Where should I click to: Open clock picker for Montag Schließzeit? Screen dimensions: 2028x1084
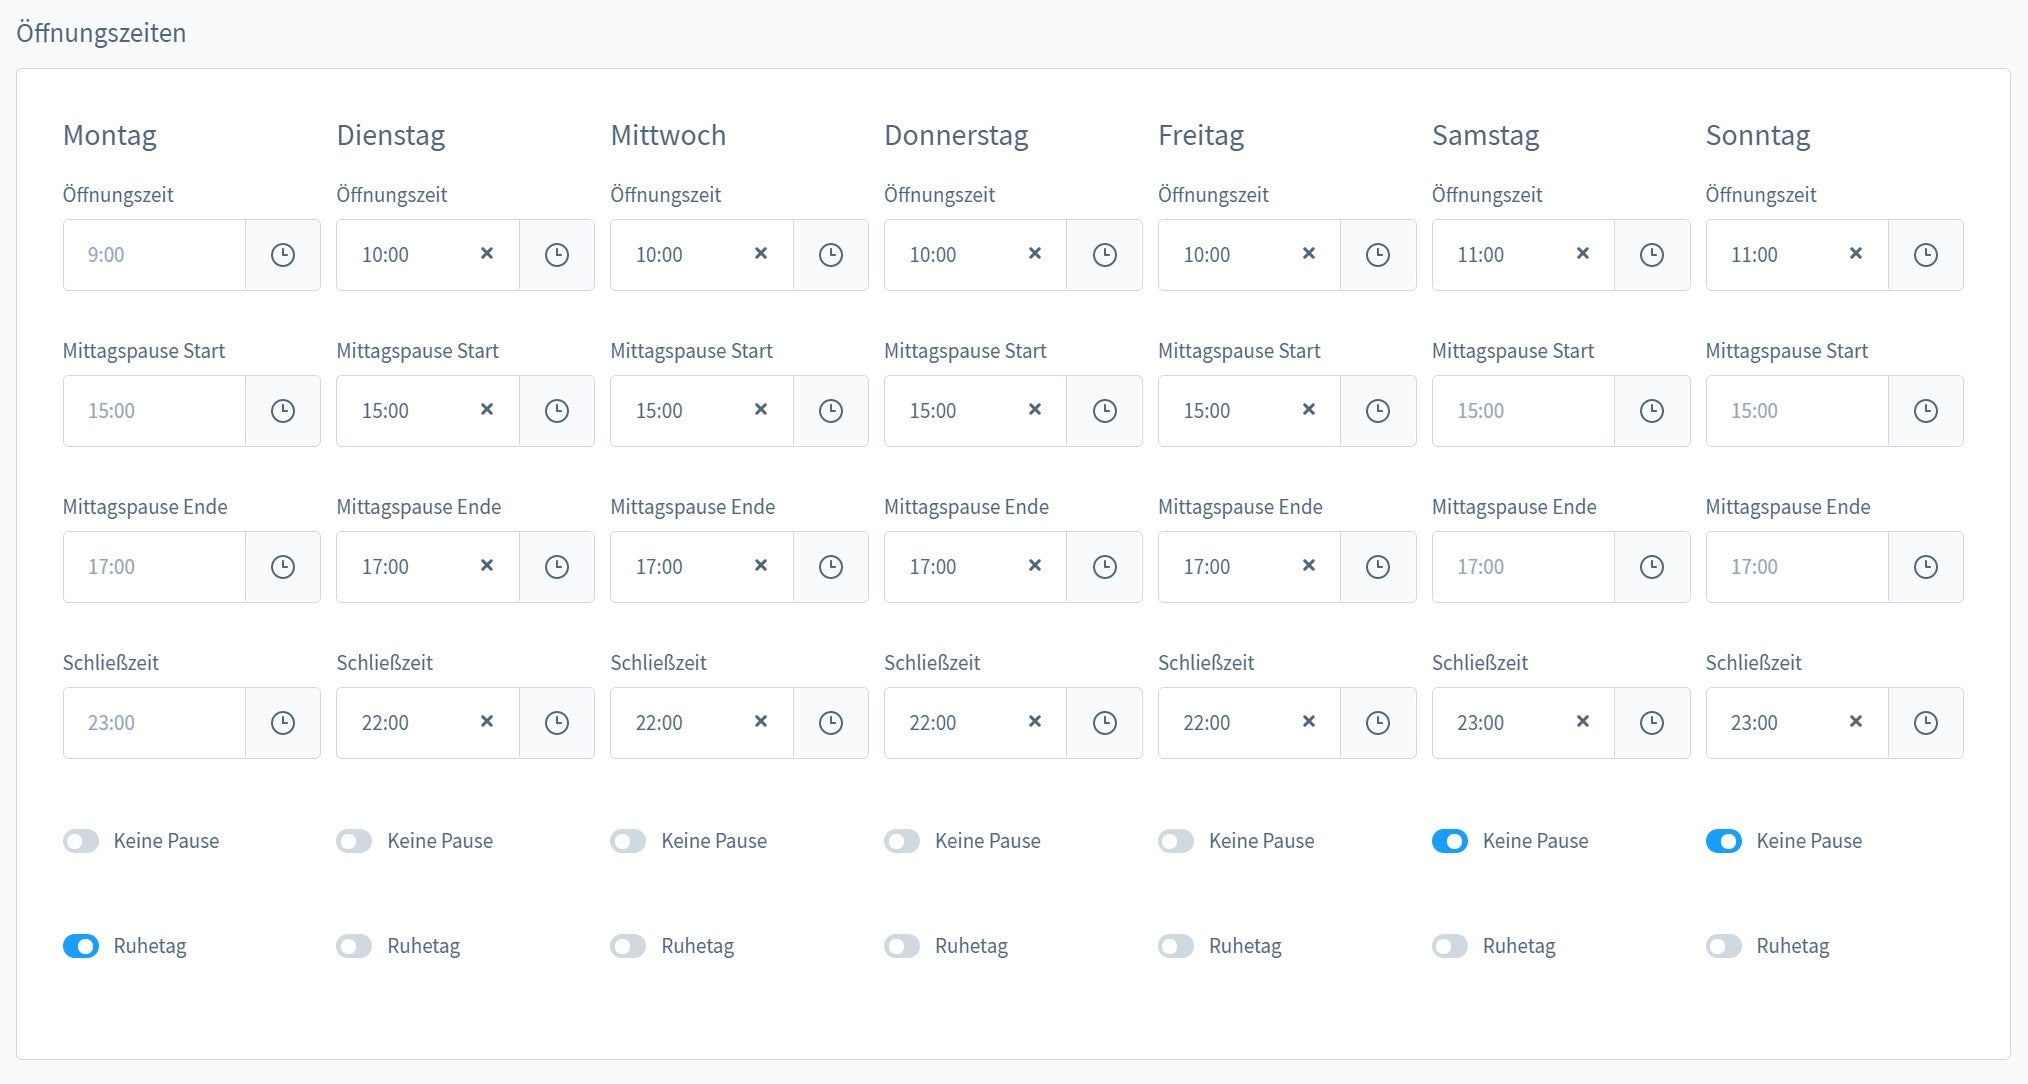point(283,723)
